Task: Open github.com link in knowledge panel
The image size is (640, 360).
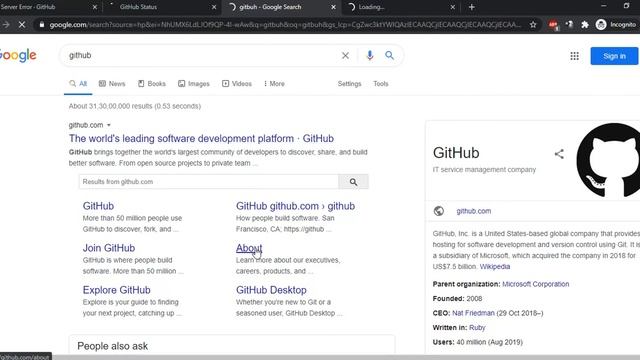Action: point(473,211)
